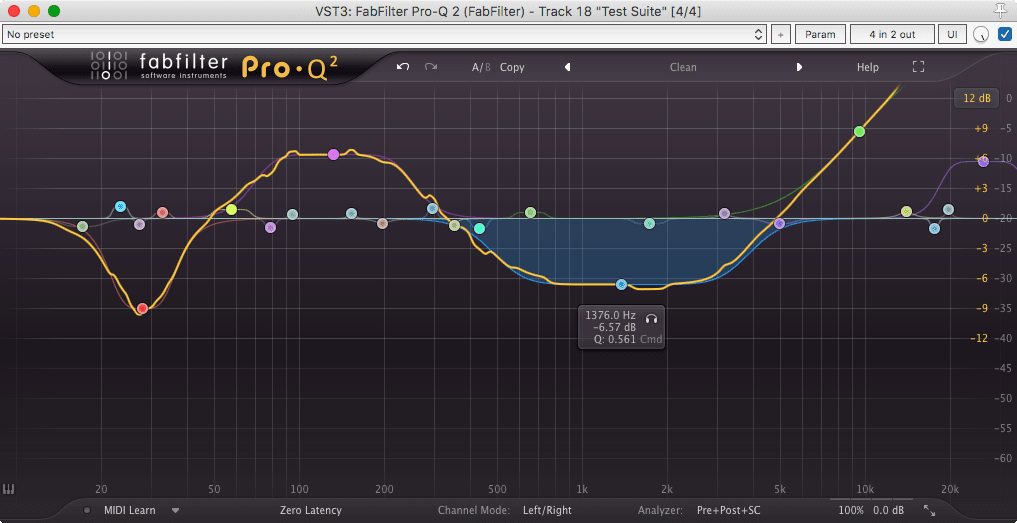The image size is (1017, 523).
Task: Click the blue band node near 300 Hz
Action: pyautogui.click(x=433, y=208)
